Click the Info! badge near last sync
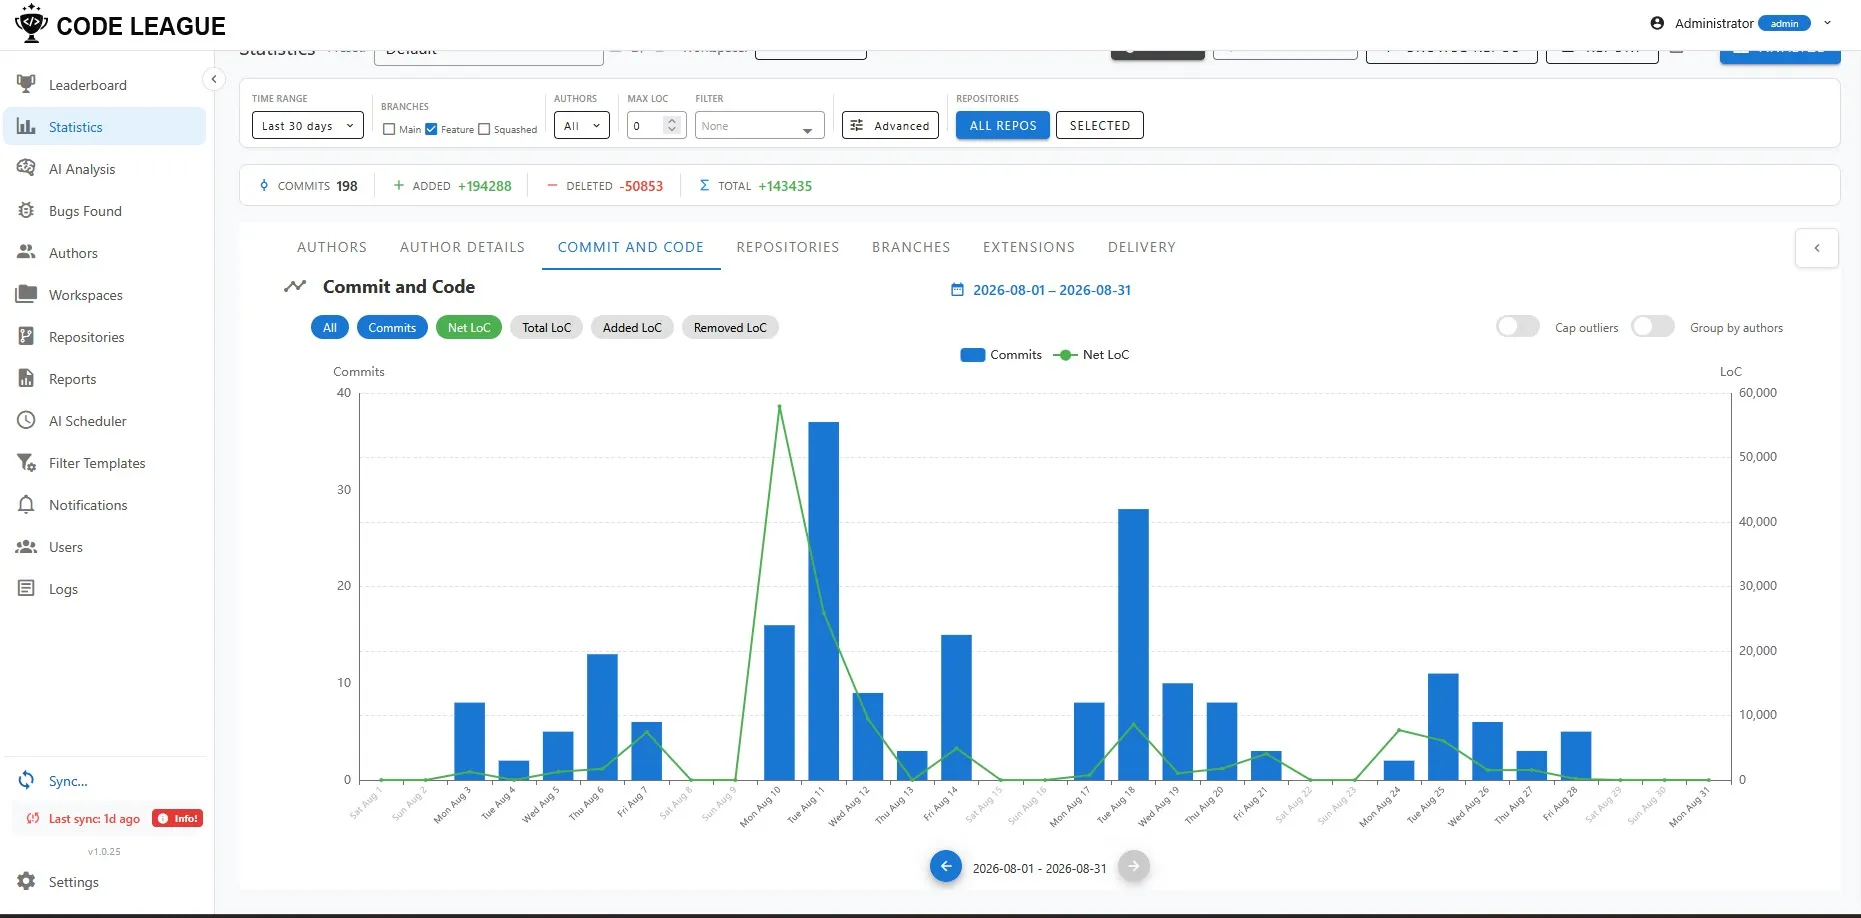The image size is (1861, 918). [x=178, y=818]
